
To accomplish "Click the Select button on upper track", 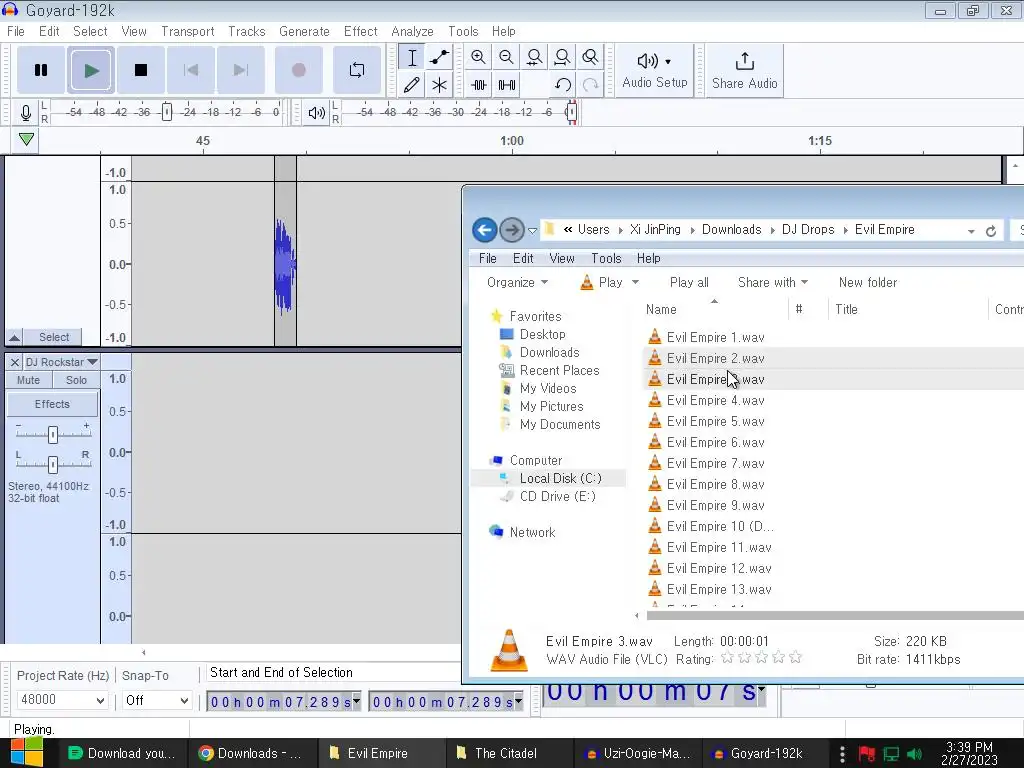I will pyautogui.click(x=54, y=337).
